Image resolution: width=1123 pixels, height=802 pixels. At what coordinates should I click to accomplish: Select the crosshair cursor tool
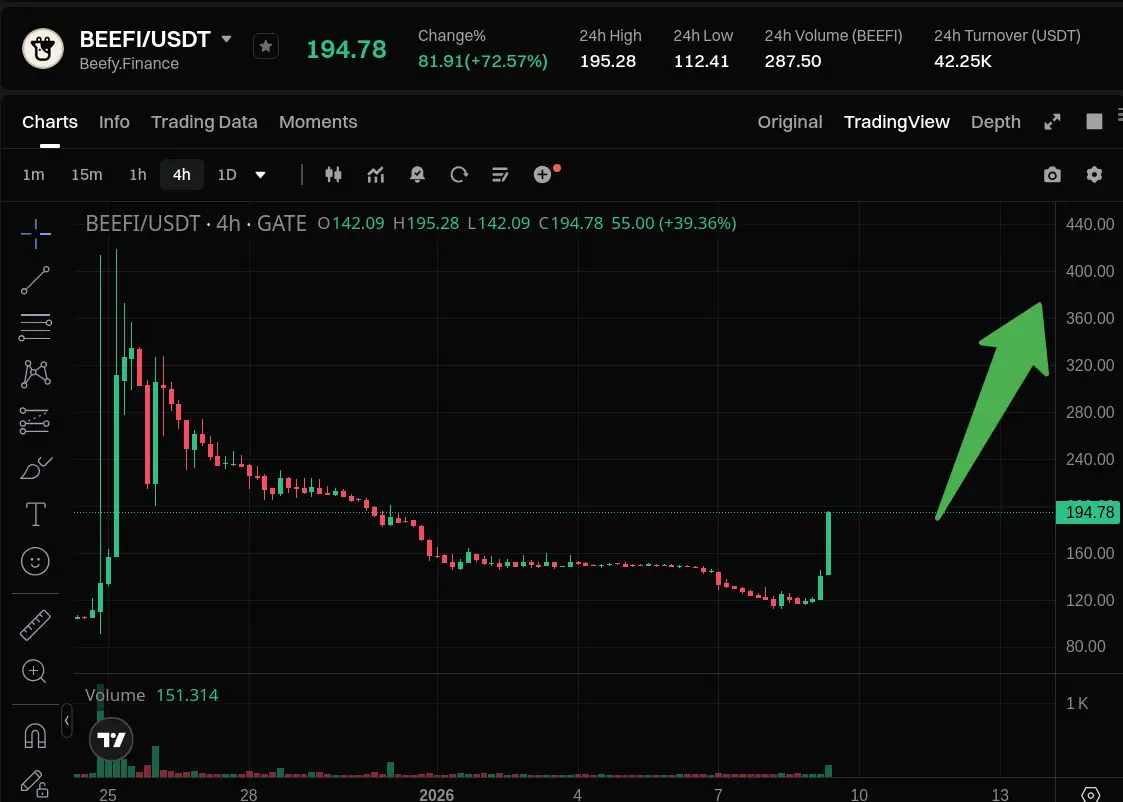pyautogui.click(x=35, y=233)
